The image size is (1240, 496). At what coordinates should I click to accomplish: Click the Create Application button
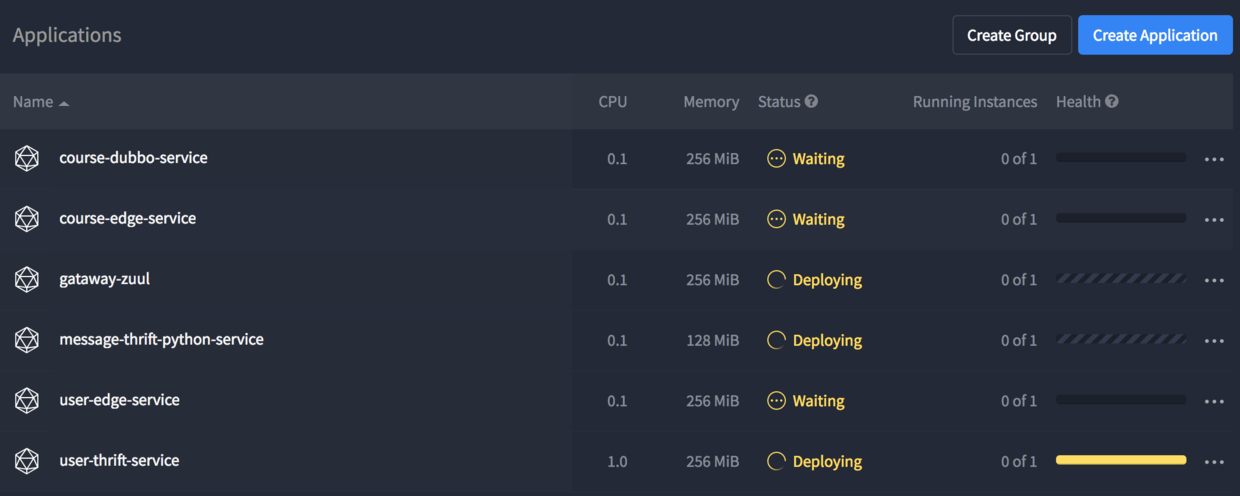click(1155, 35)
